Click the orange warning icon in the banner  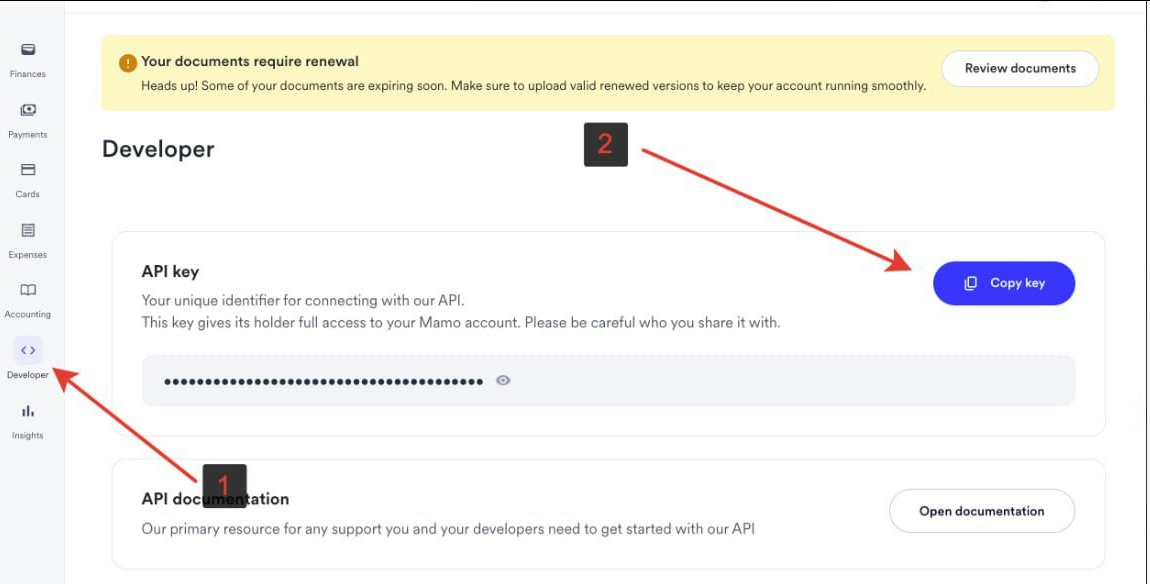coord(128,63)
